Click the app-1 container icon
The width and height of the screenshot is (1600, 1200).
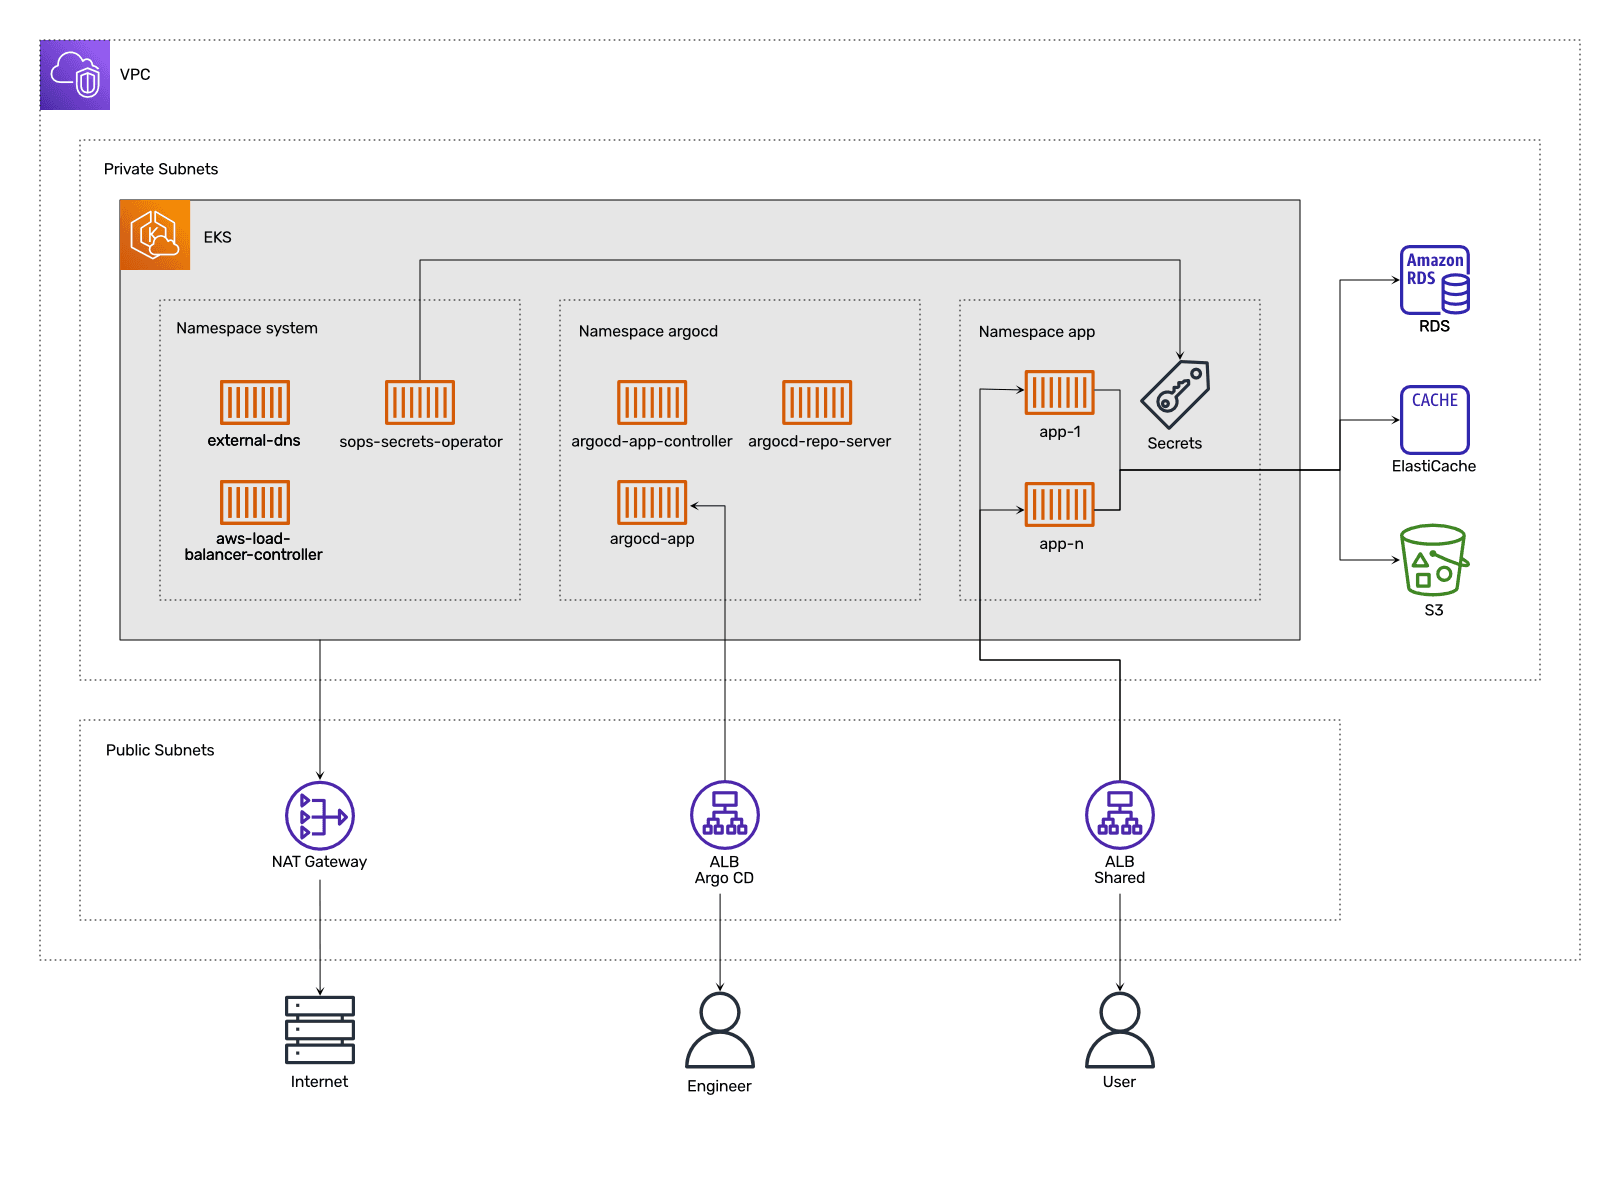(x=1060, y=392)
